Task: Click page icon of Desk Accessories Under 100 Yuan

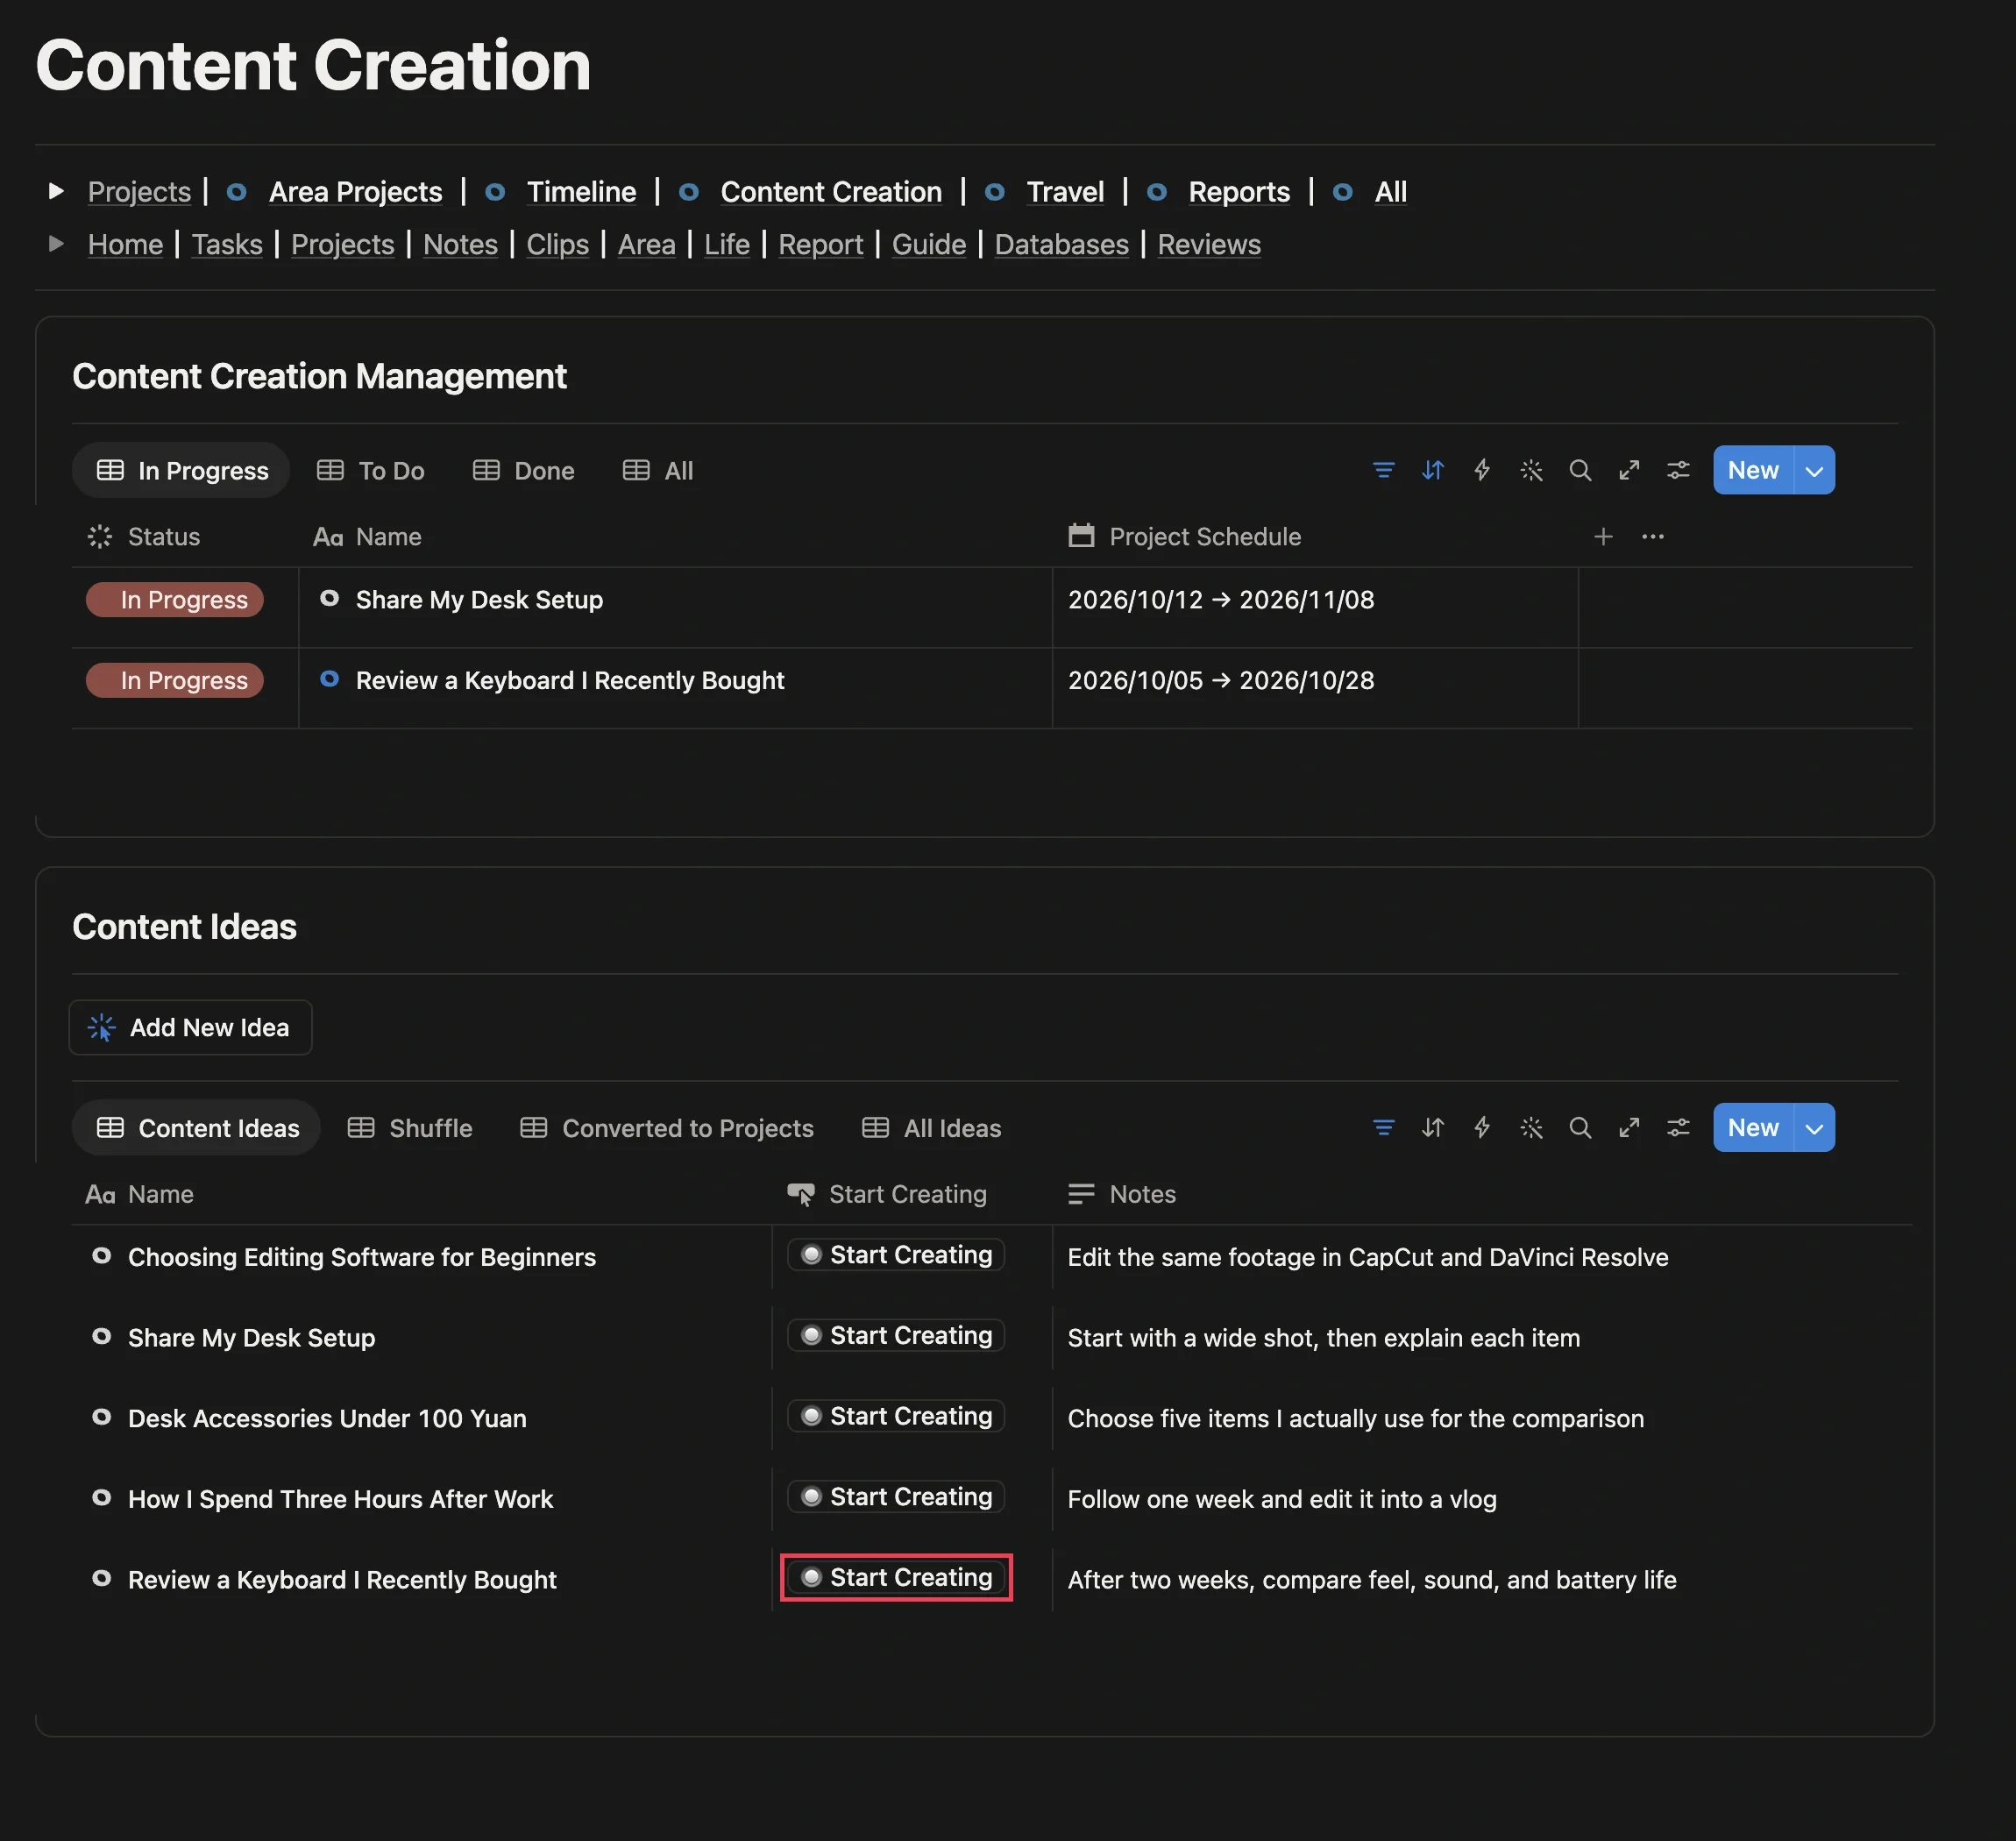Action: (101, 1416)
